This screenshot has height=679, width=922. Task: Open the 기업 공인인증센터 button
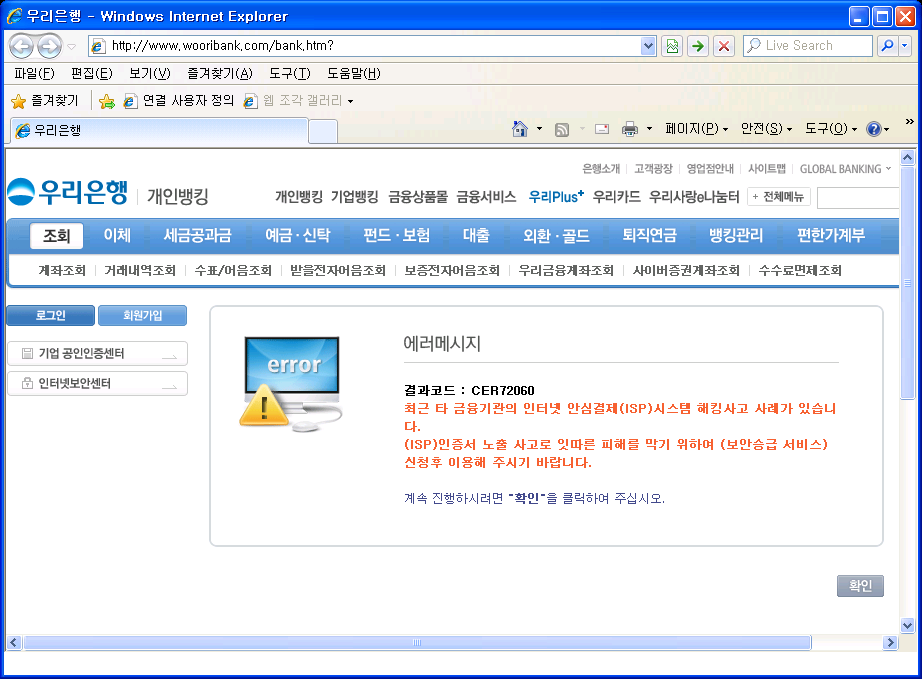[x=98, y=353]
